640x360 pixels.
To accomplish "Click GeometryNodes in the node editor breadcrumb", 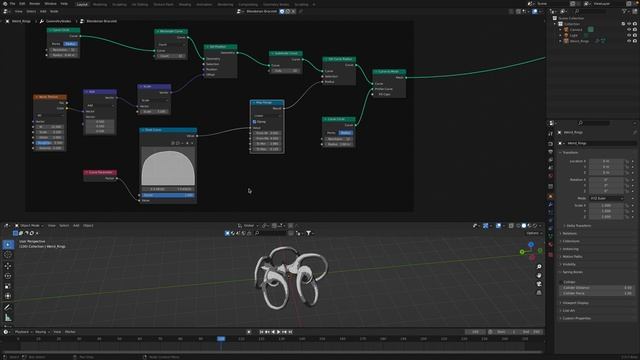I will (x=58, y=21).
